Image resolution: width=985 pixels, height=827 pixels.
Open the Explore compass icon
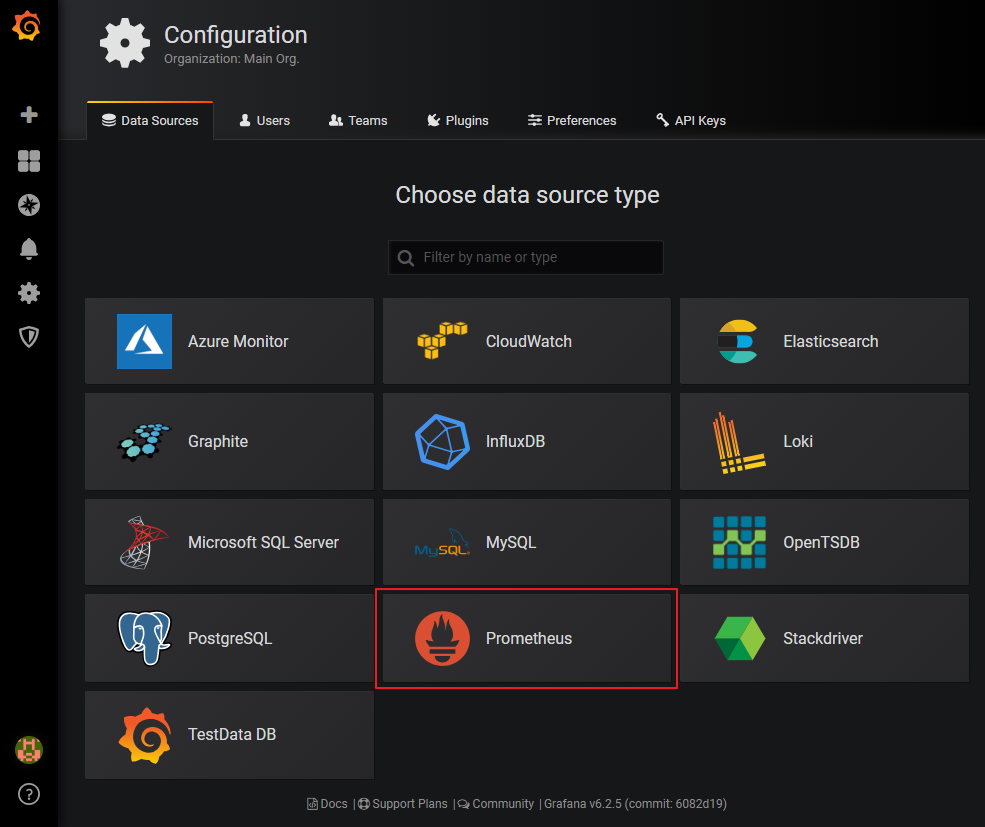[x=29, y=205]
